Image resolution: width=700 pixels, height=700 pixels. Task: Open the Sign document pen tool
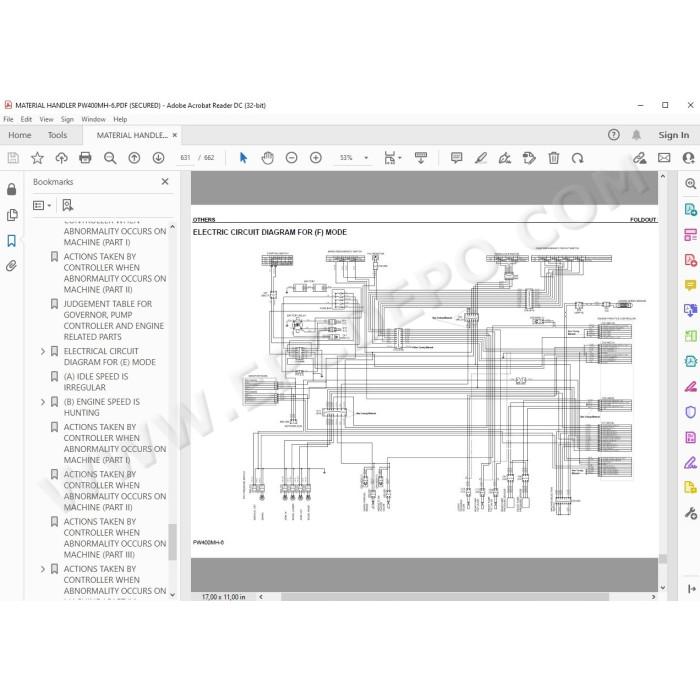505,158
